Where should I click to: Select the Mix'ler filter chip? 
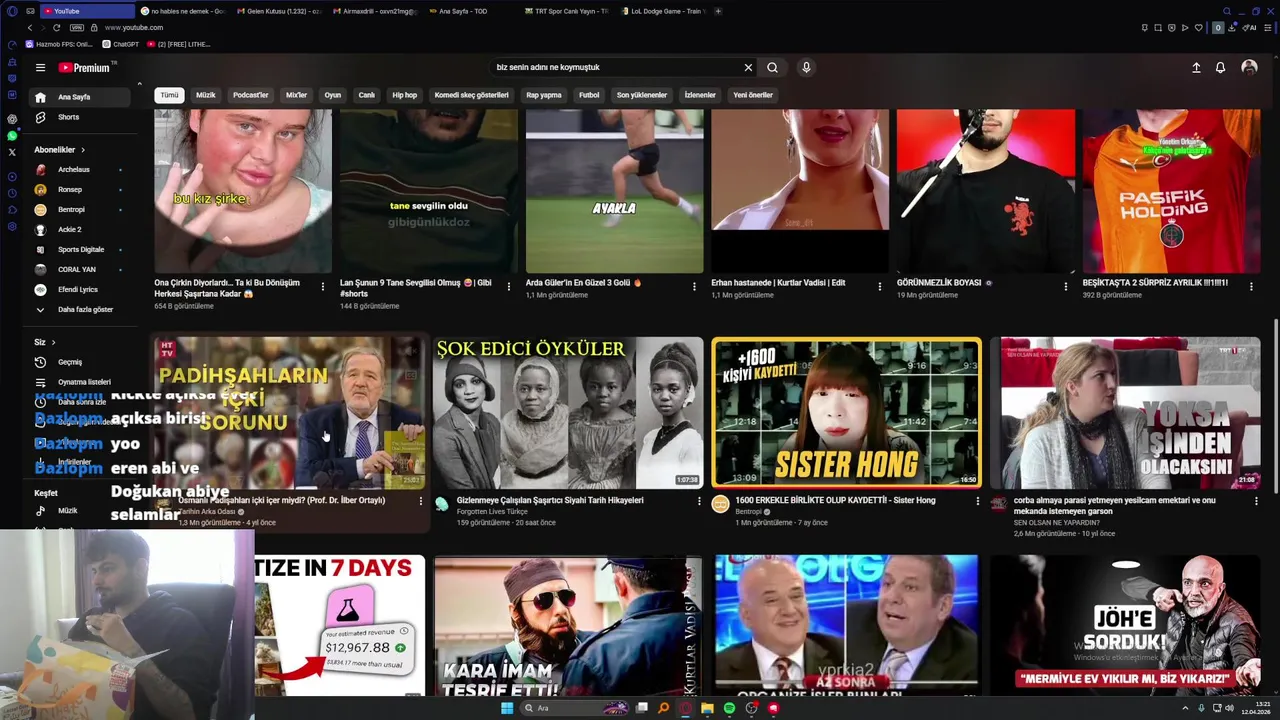[x=297, y=95]
